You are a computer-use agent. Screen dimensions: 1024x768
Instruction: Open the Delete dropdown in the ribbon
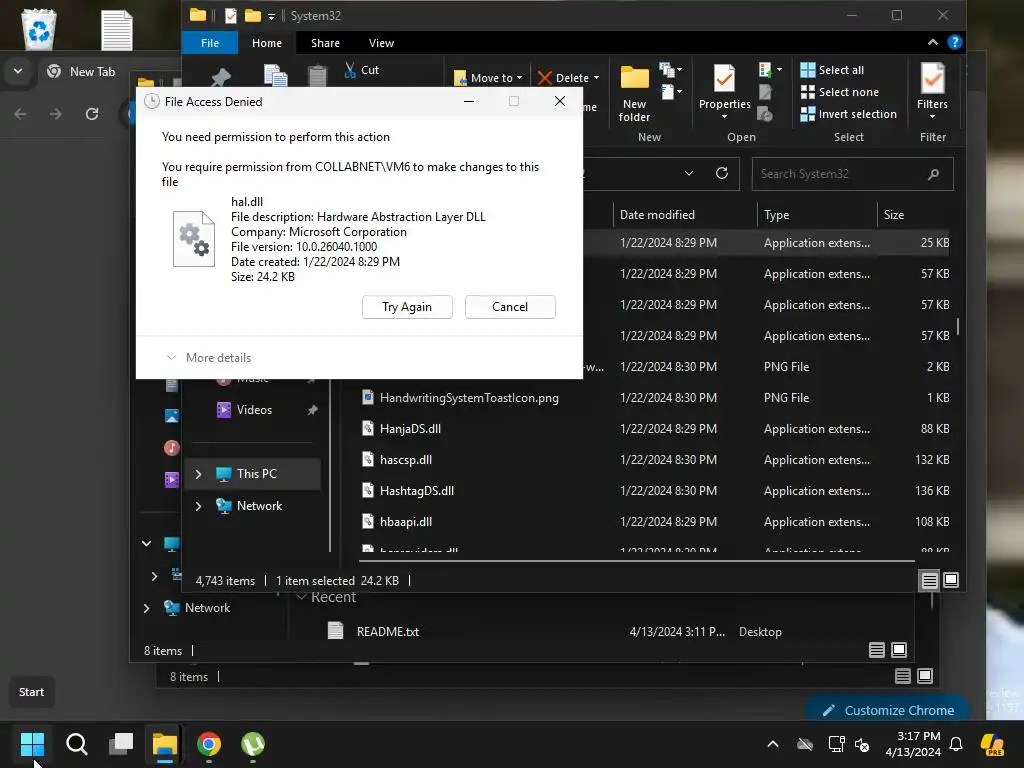[x=569, y=78]
